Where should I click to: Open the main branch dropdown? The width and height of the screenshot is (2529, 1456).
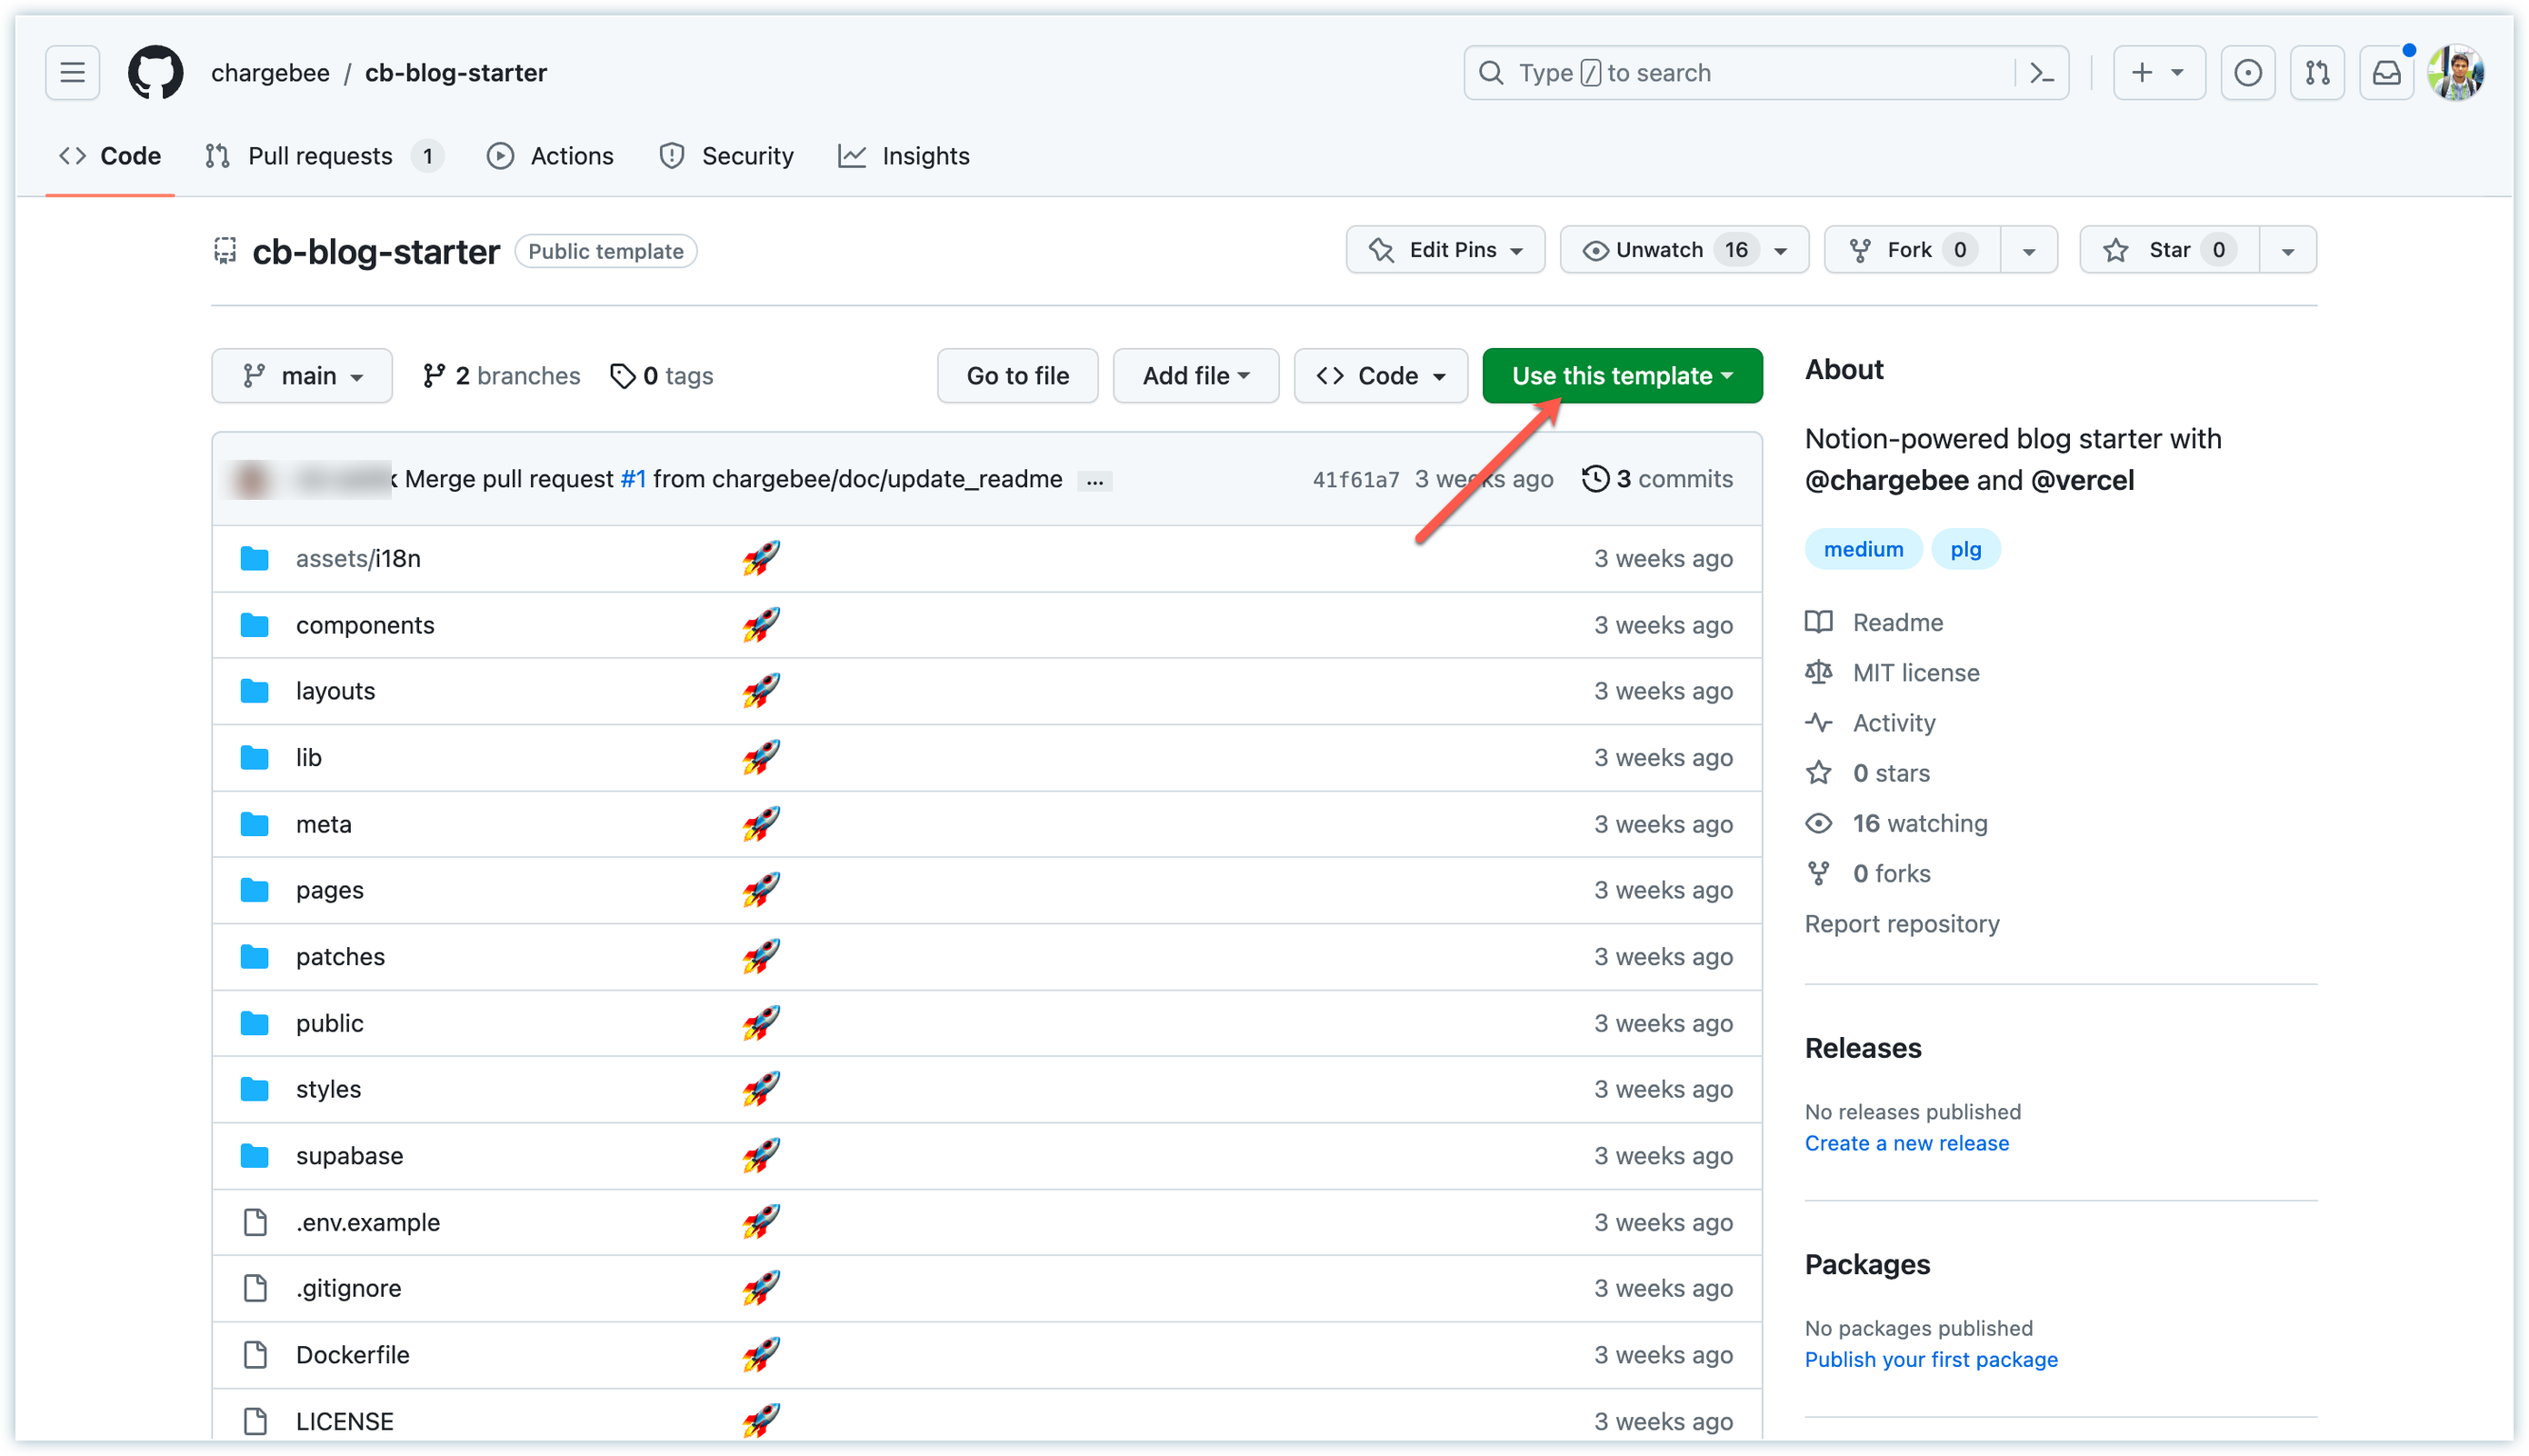pyautogui.click(x=302, y=376)
